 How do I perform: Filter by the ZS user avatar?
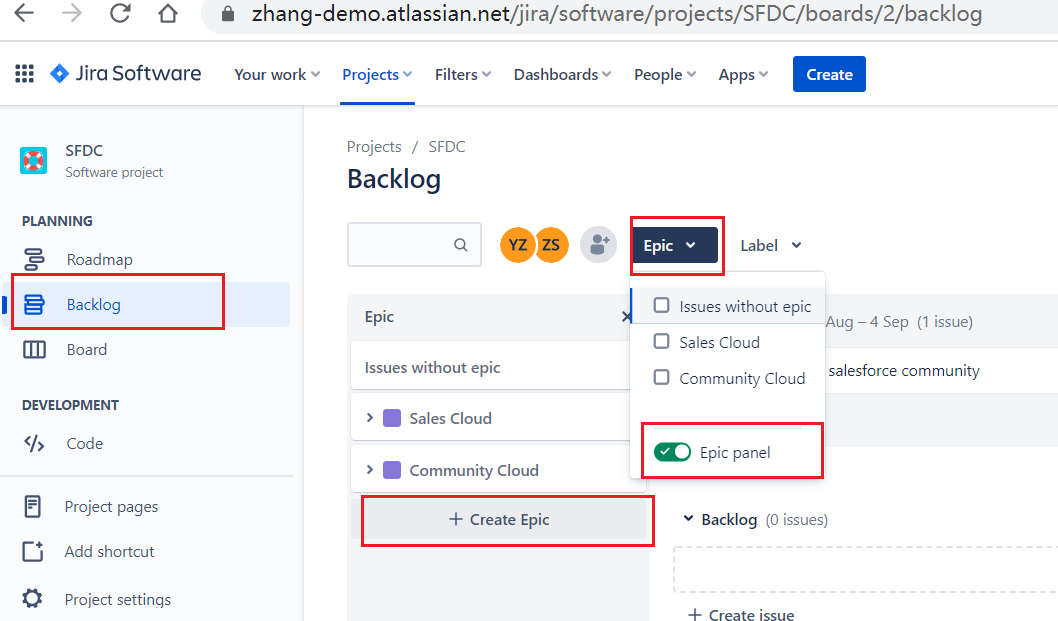[x=551, y=244]
